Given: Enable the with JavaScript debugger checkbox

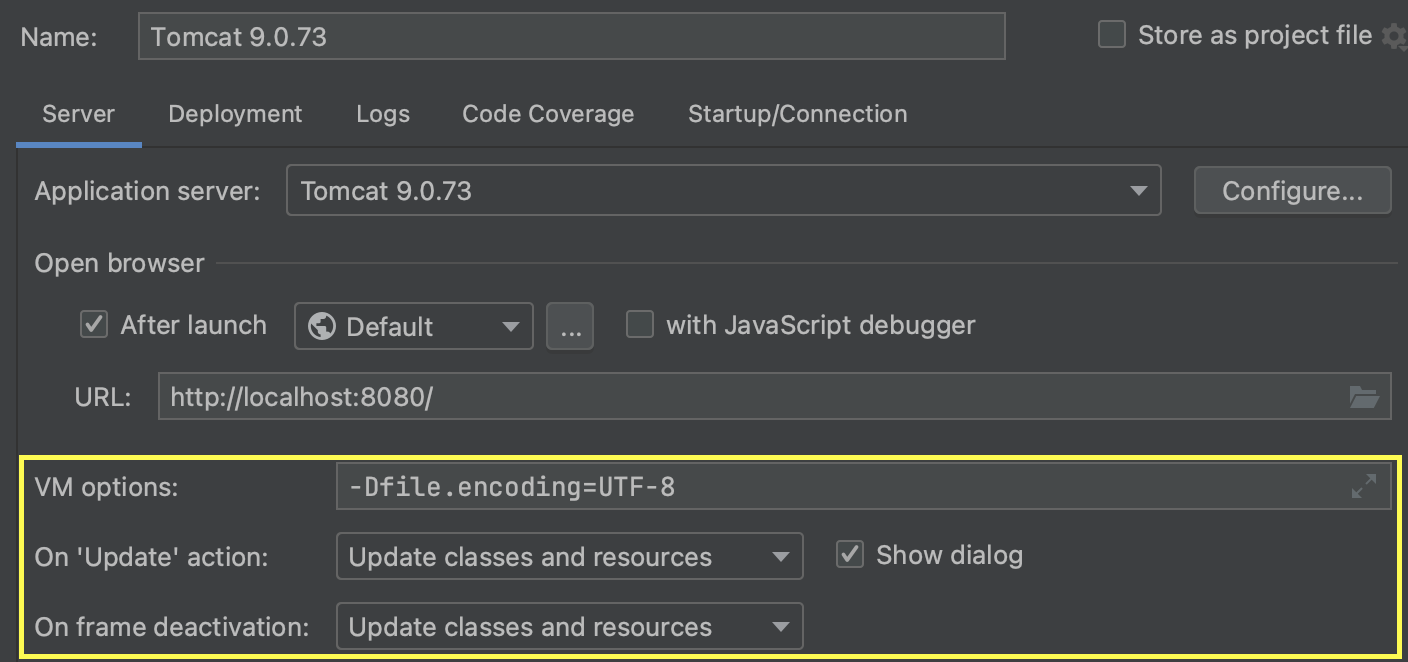Looking at the screenshot, I should 640,325.
